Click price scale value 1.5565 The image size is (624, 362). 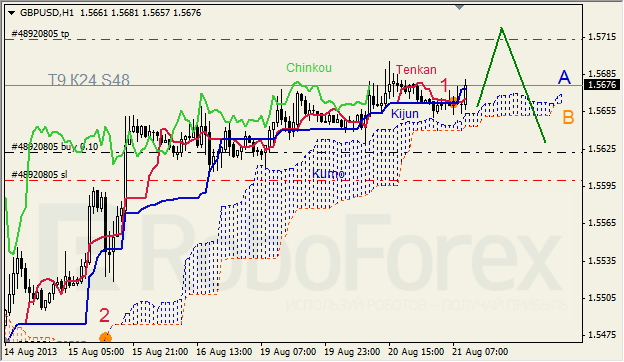[x=602, y=223]
